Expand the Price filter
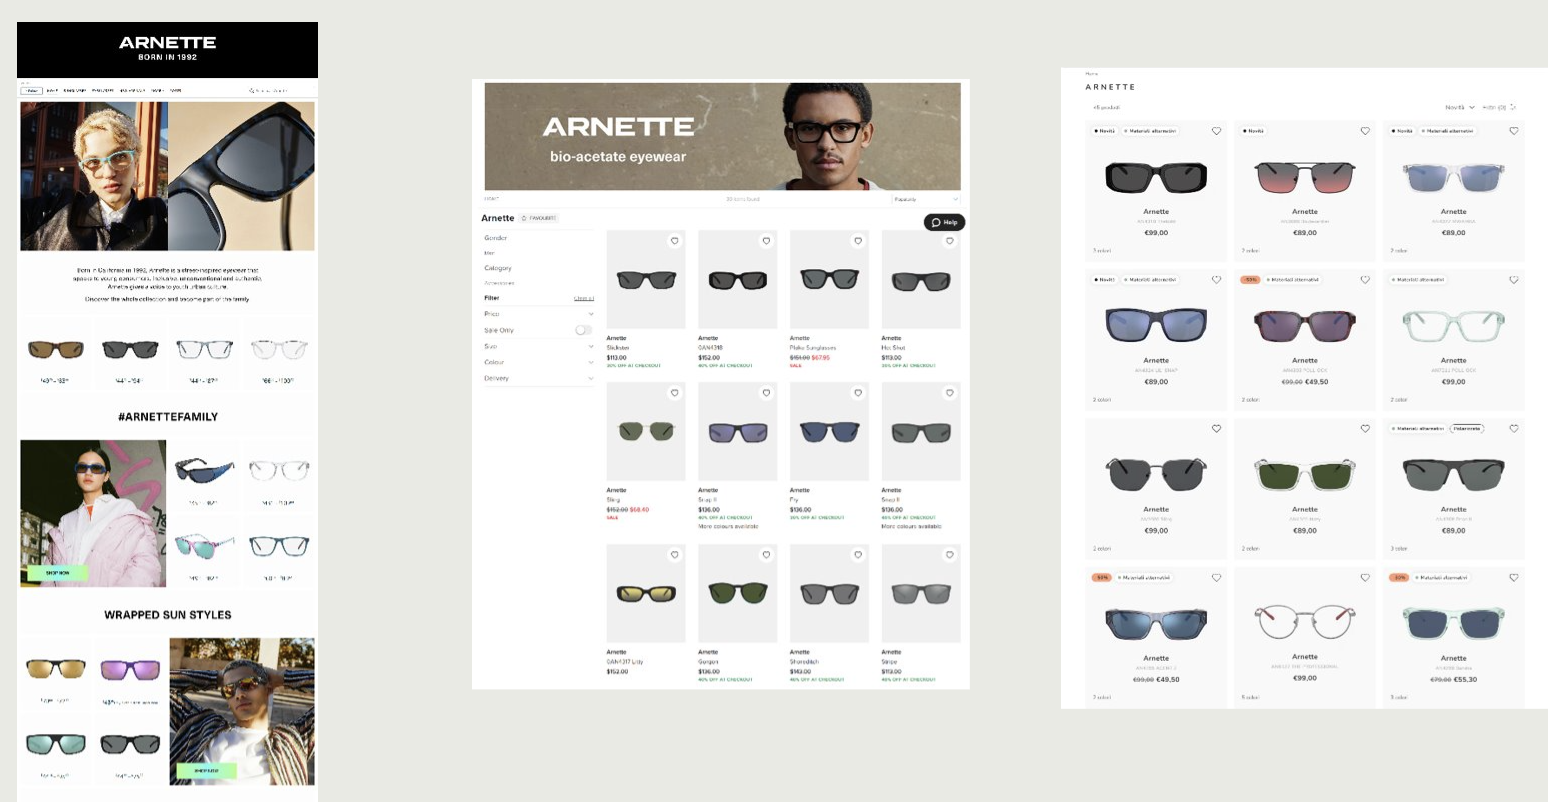This screenshot has height=802, width=1548. click(539, 314)
